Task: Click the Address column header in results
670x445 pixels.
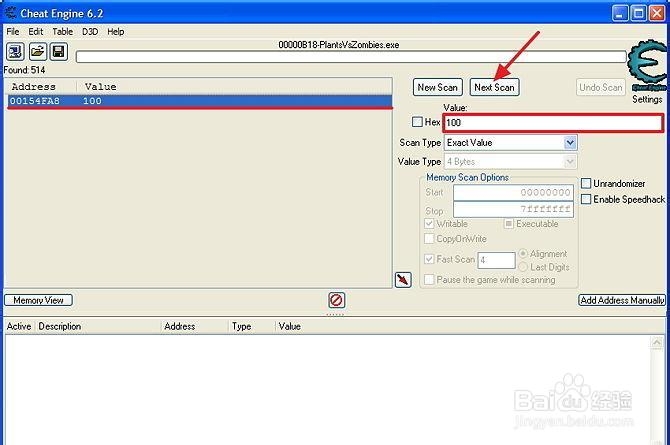Action: pos(34,87)
